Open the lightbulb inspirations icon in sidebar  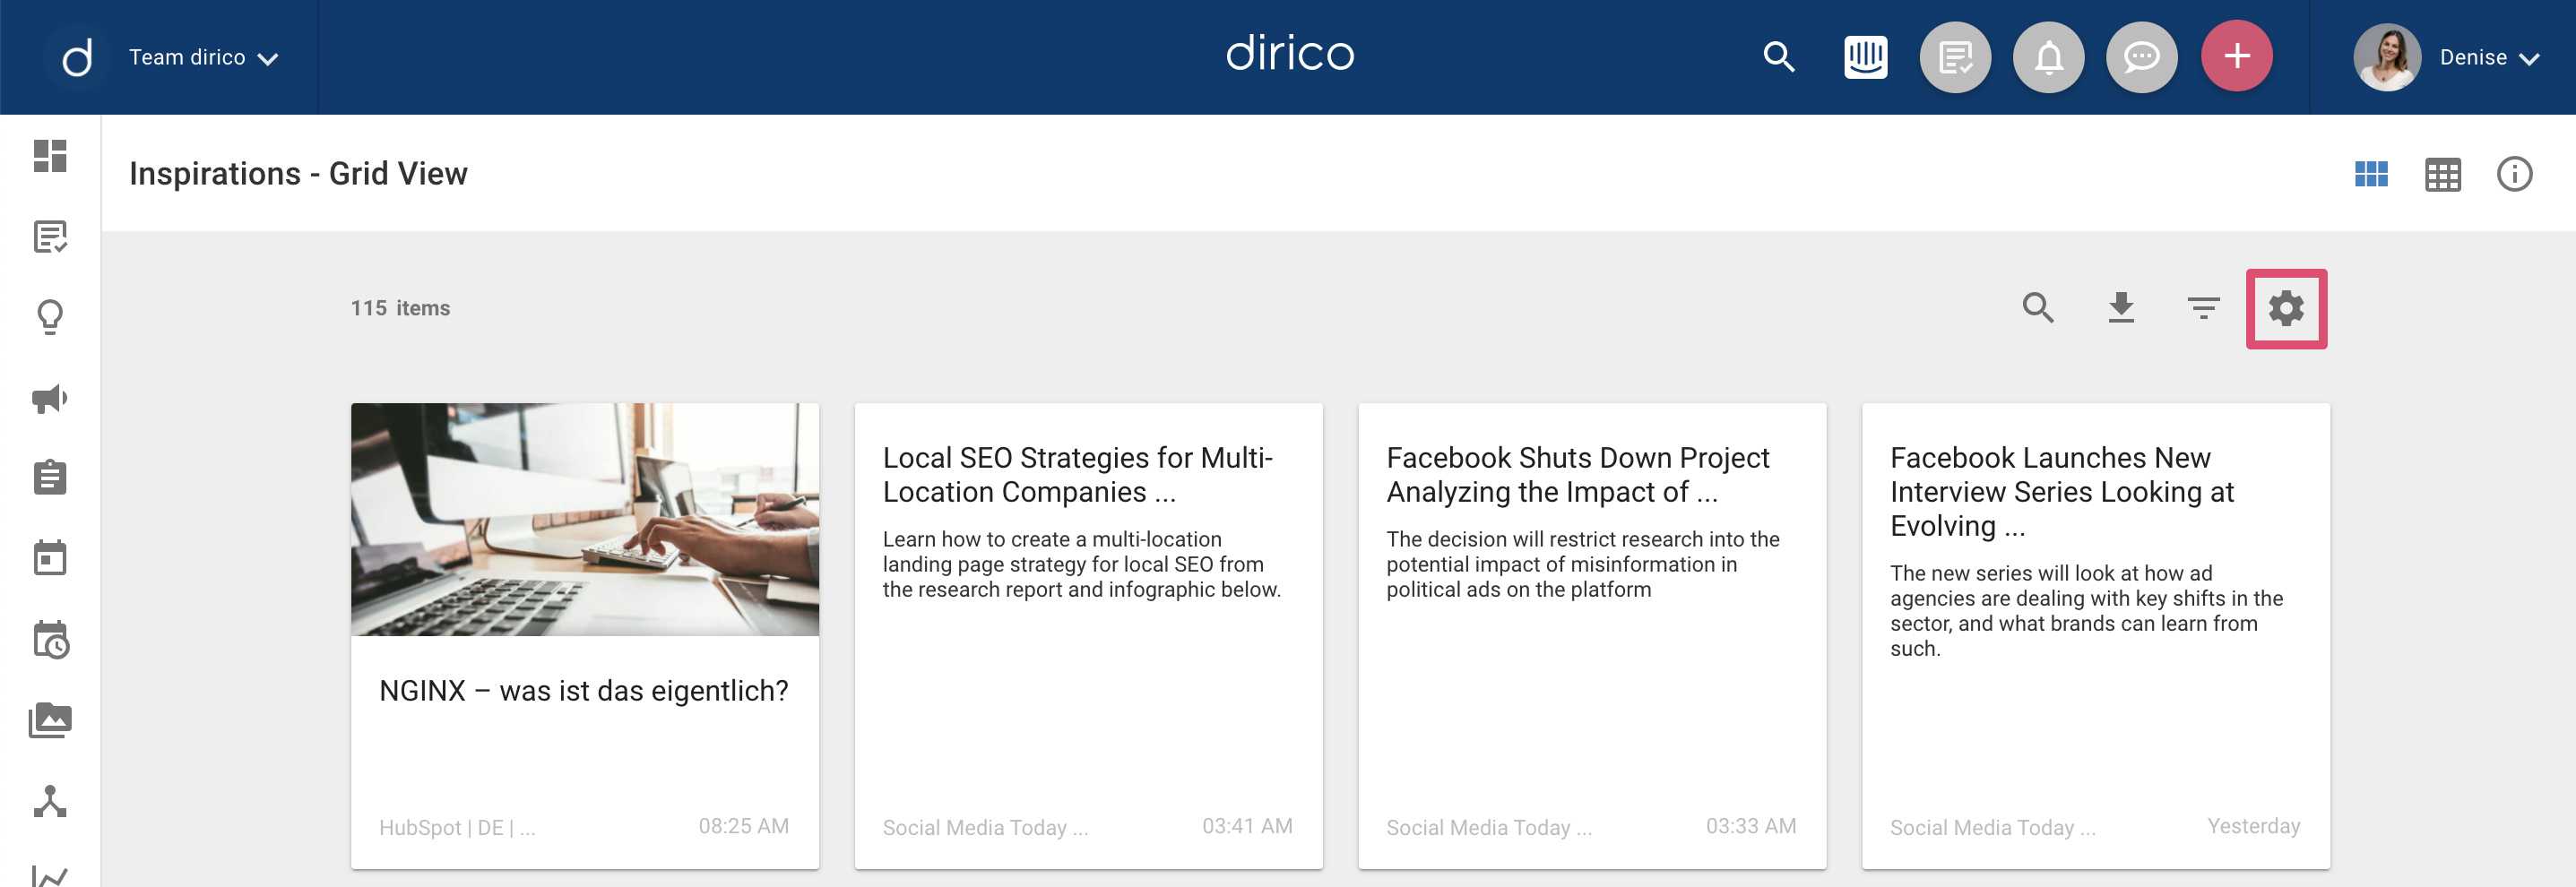coord(50,318)
